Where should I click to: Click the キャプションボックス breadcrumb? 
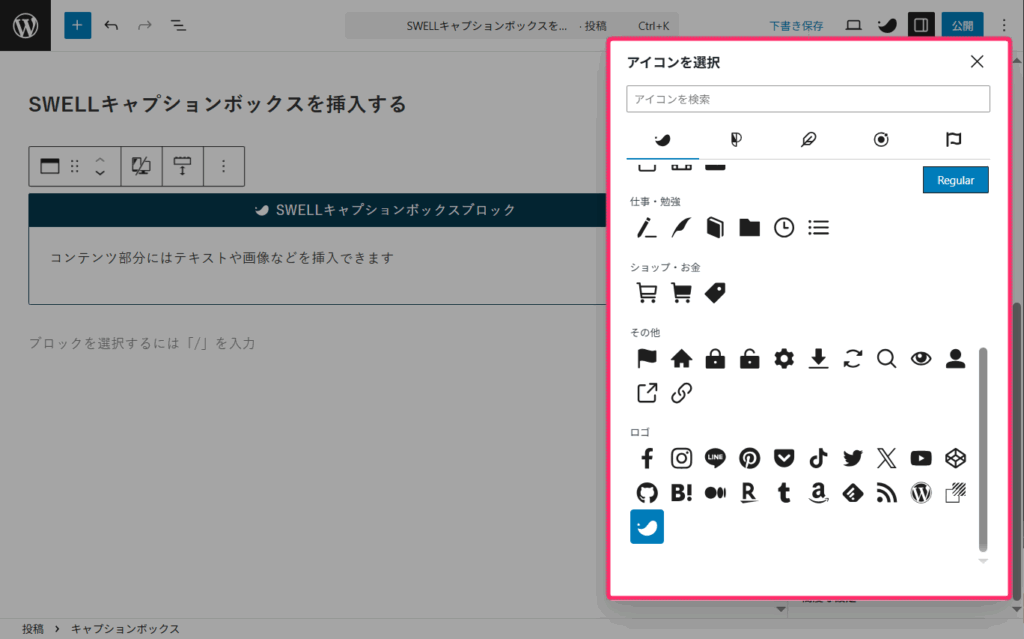click(x=125, y=629)
